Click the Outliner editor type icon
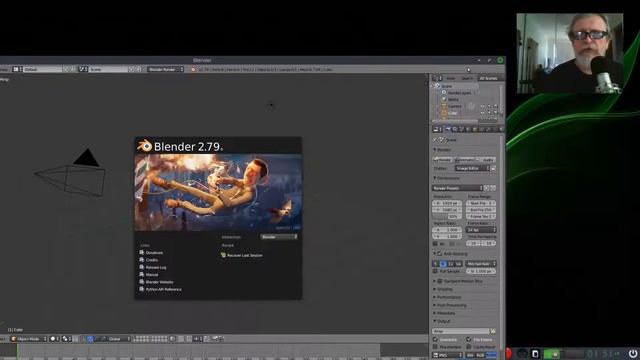The image size is (640, 360). [x=437, y=78]
